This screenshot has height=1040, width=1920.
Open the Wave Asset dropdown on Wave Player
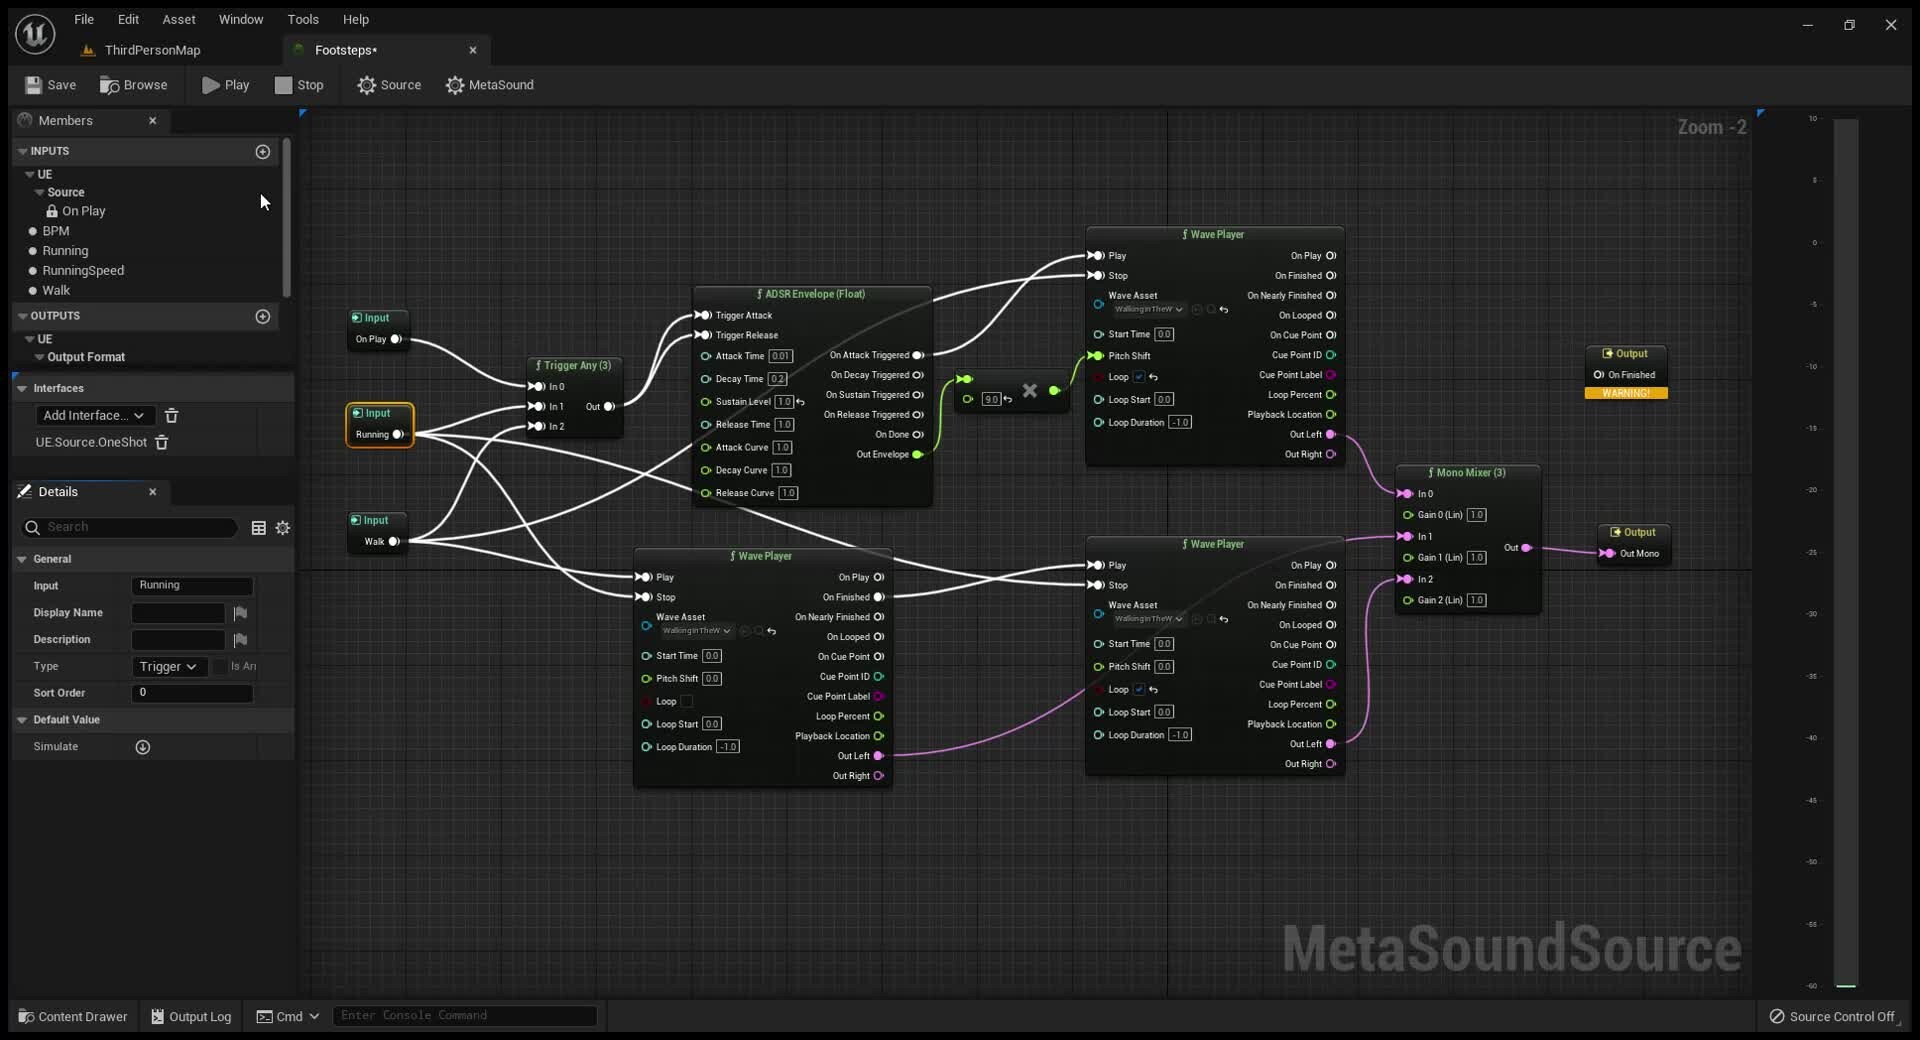(1148, 310)
